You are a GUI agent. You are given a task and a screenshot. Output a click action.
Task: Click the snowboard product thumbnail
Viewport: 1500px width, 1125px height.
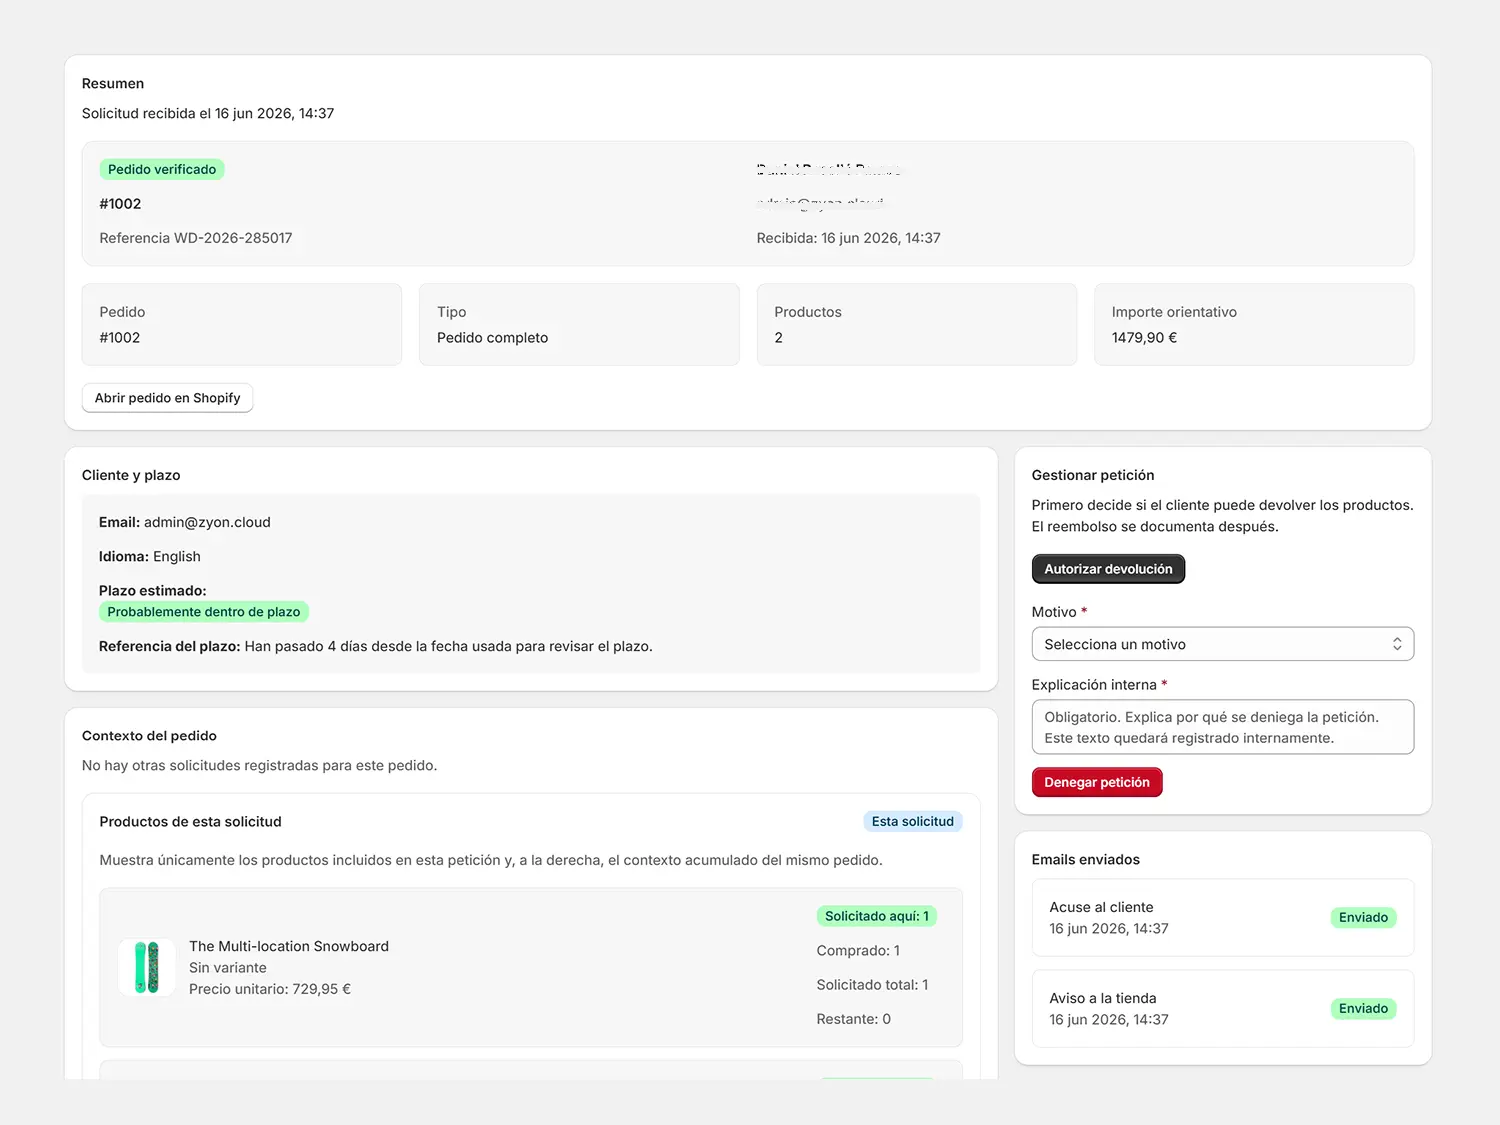point(147,967)
